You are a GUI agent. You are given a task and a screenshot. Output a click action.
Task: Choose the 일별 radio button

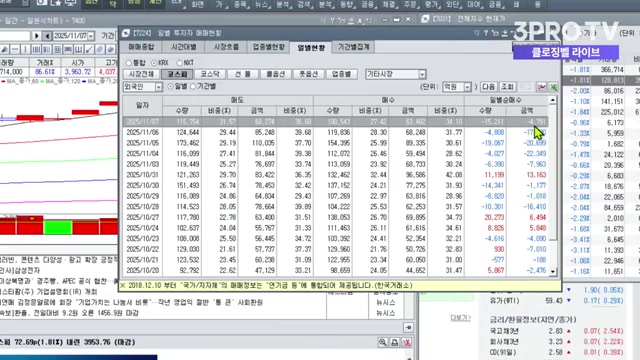click(x=171, y=87)
